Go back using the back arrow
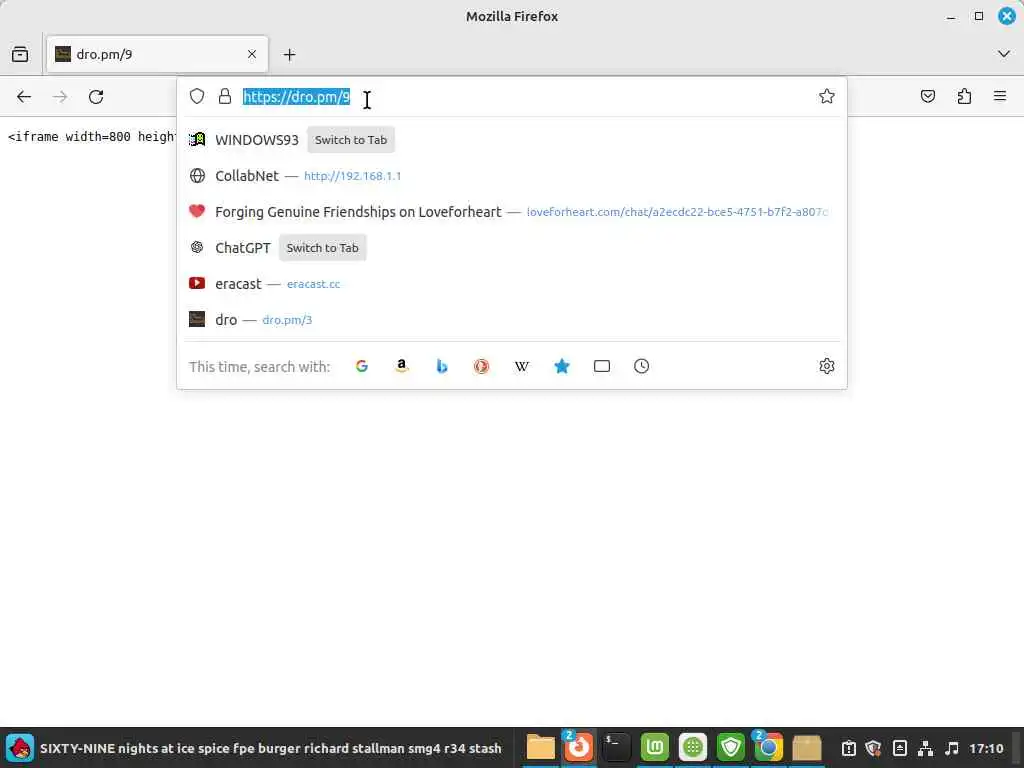 pos(24,97)
